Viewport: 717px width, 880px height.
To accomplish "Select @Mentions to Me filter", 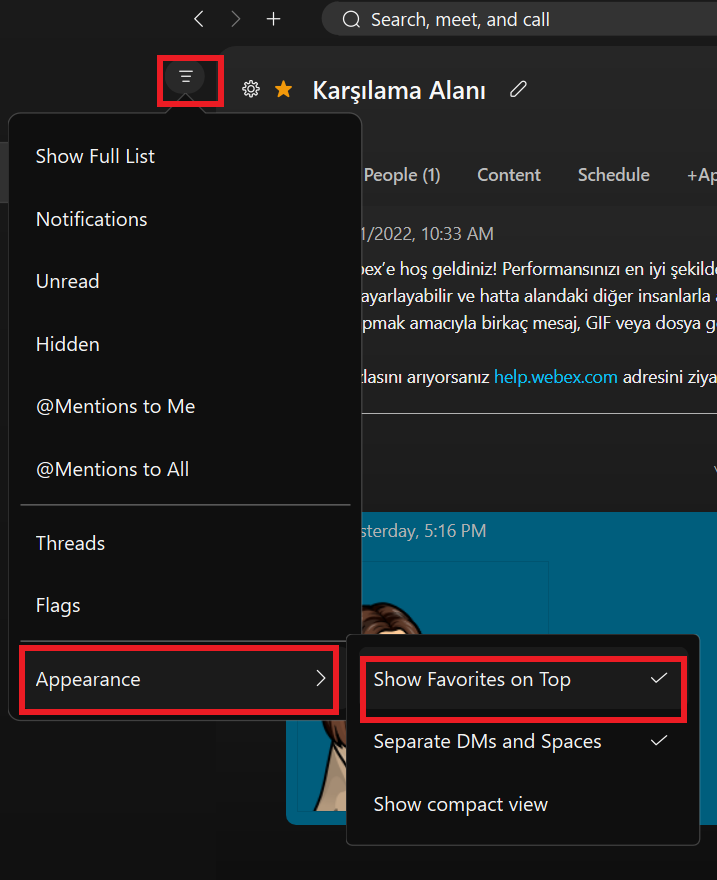I will (x=115, y=406).
